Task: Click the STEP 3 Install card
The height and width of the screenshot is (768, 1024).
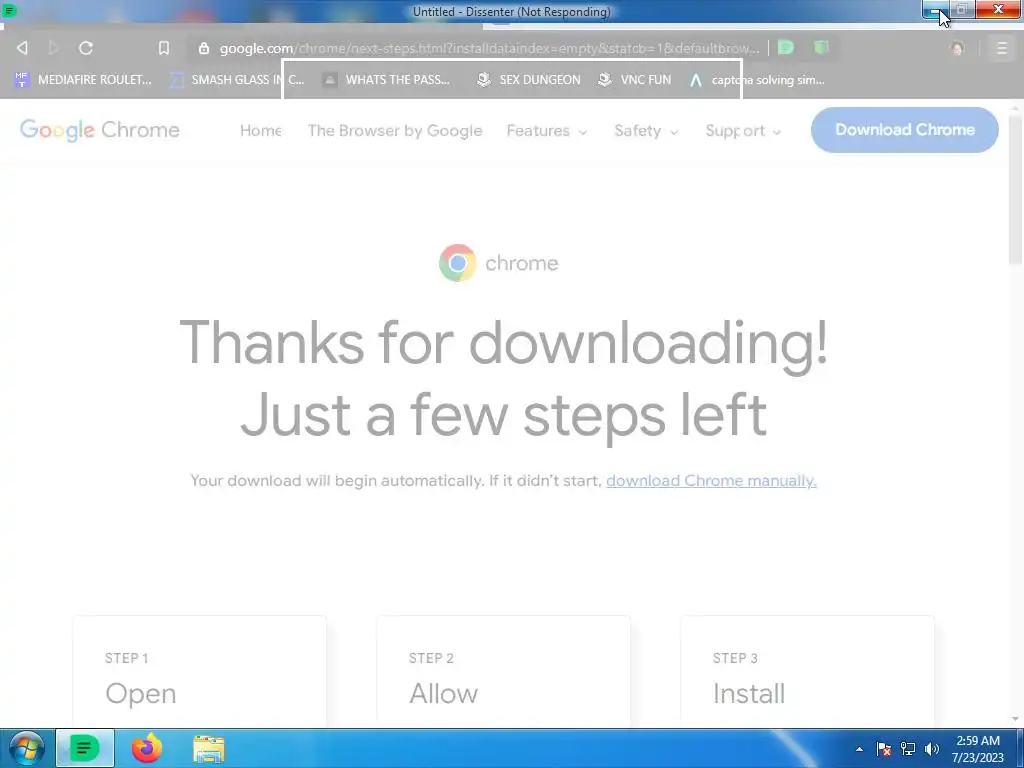Action: (807, 671)
